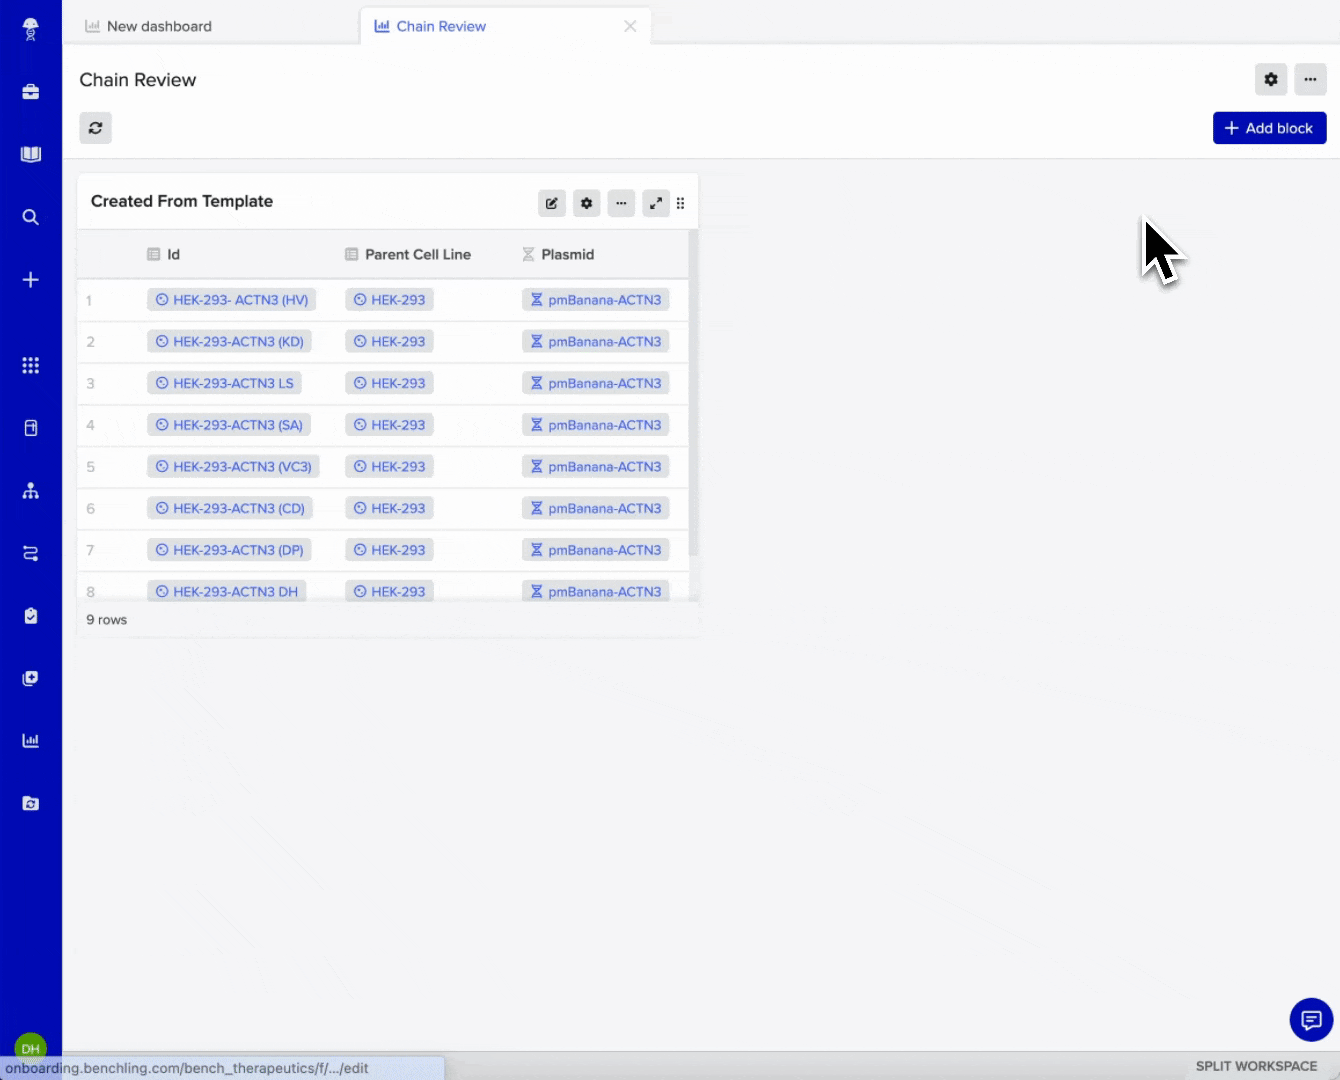The width and height of the screenshot is (1340, 1080).
Task: Open dashboard settings gear in header
Action: click(1270, 79)
